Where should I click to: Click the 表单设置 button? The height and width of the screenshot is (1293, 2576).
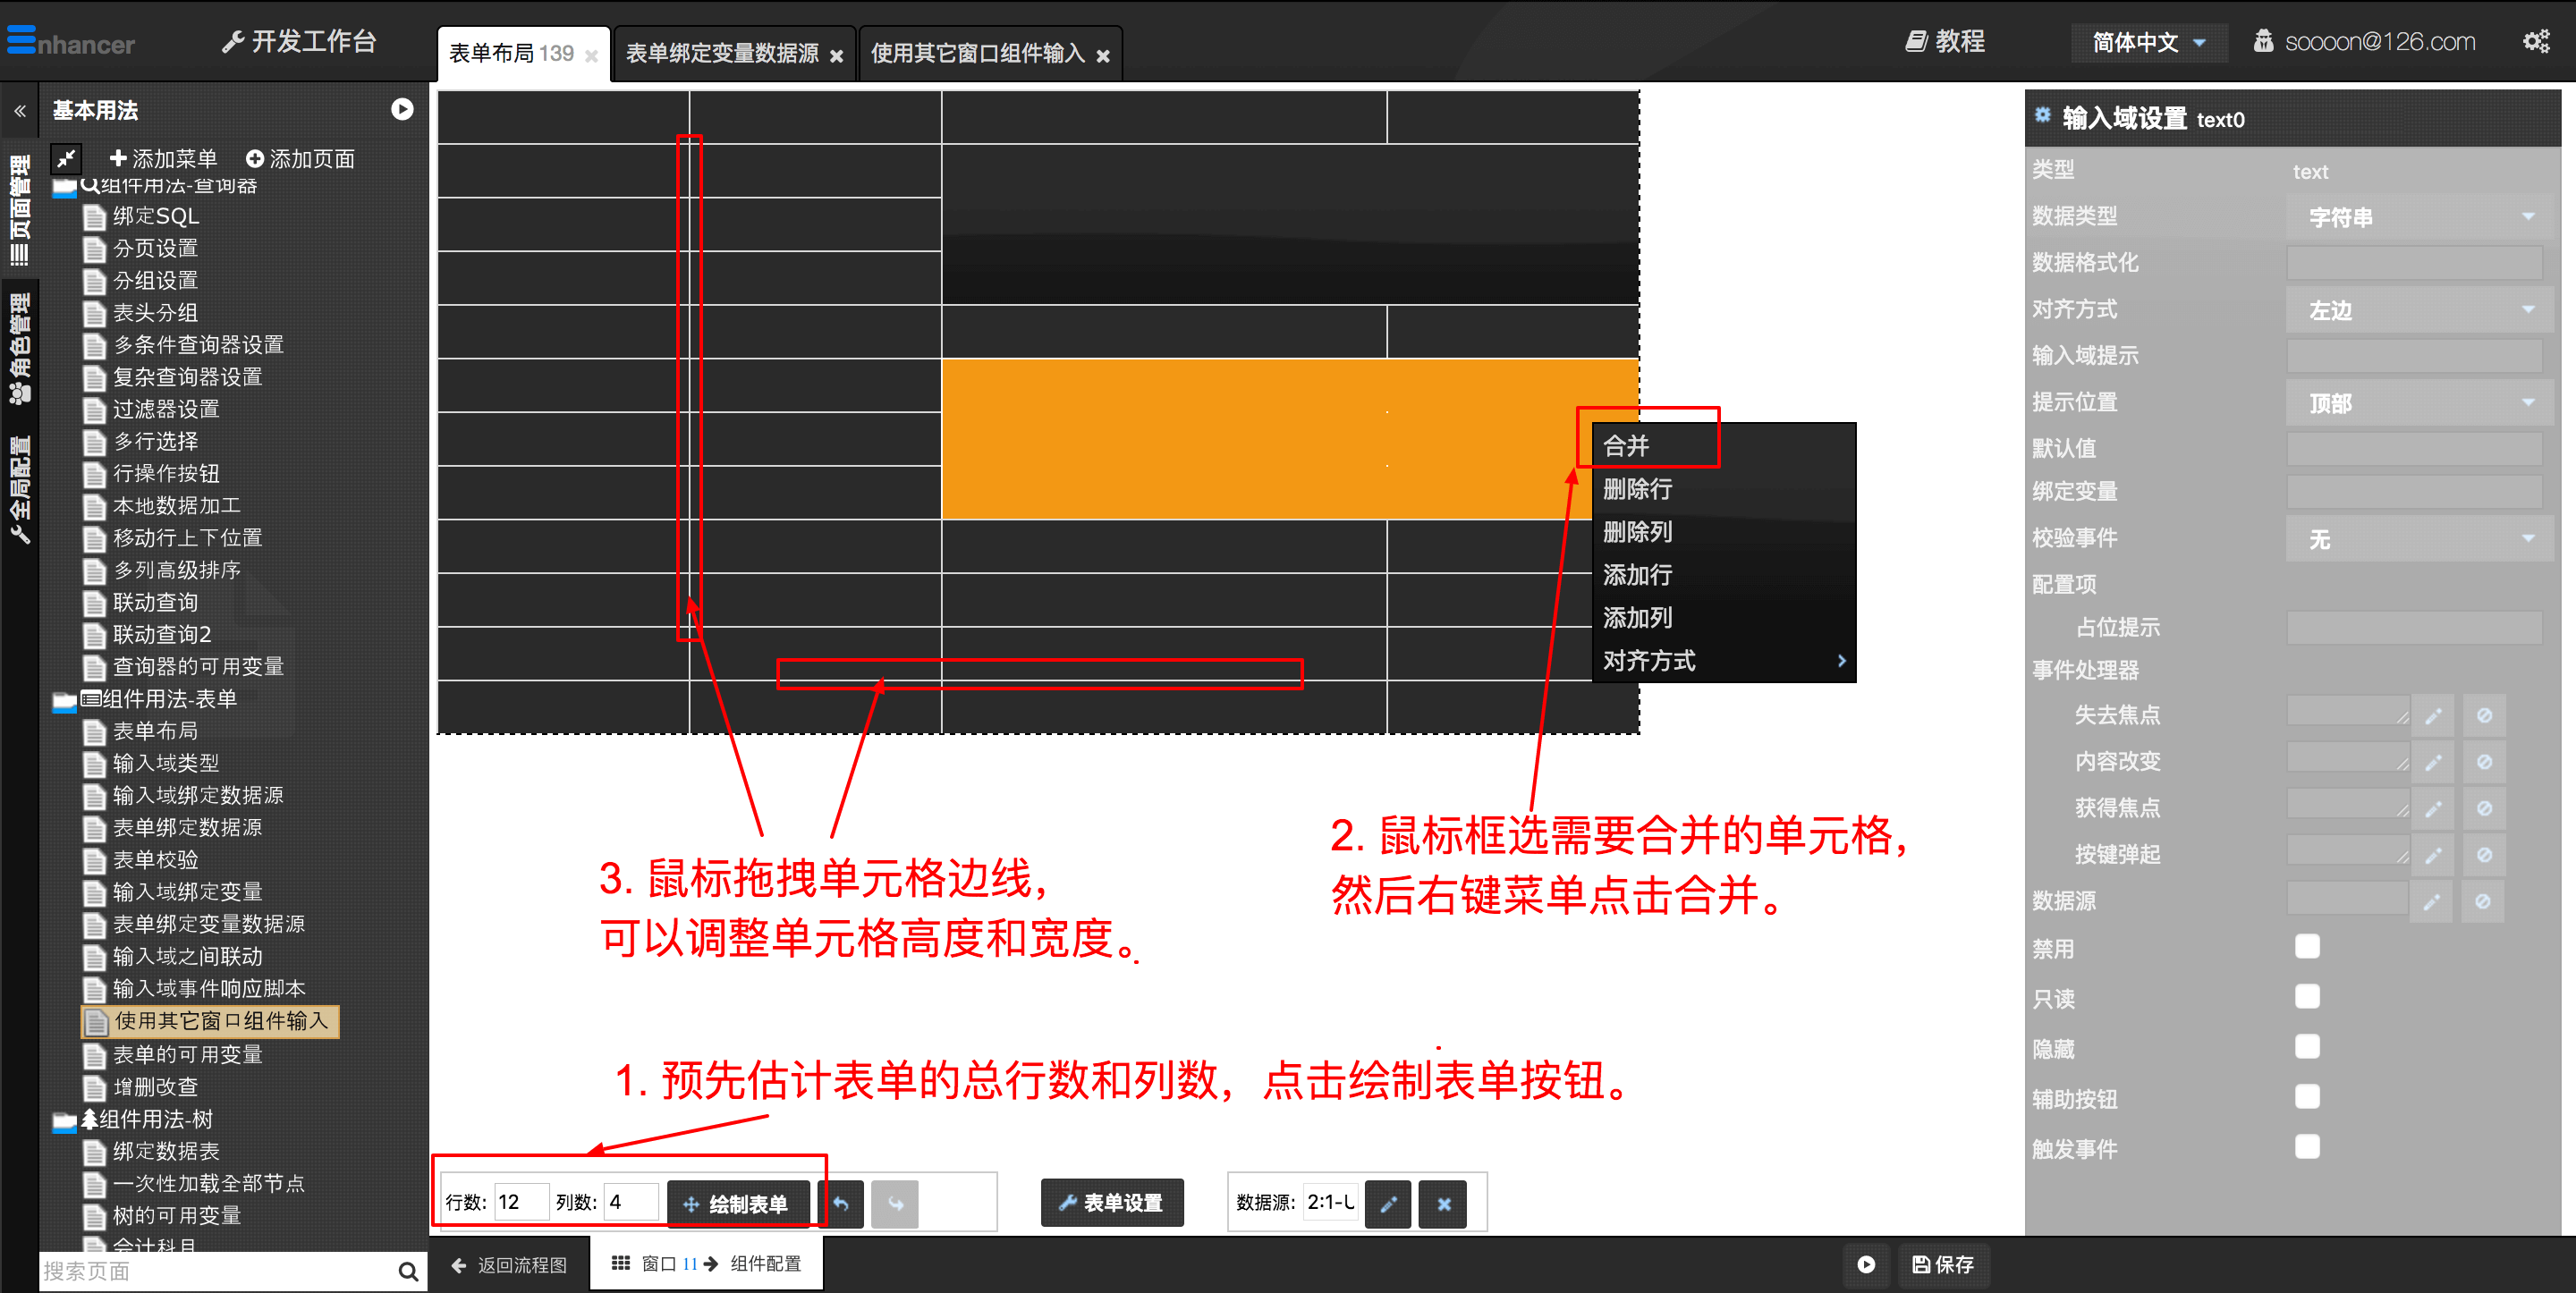point(1111,1202)
